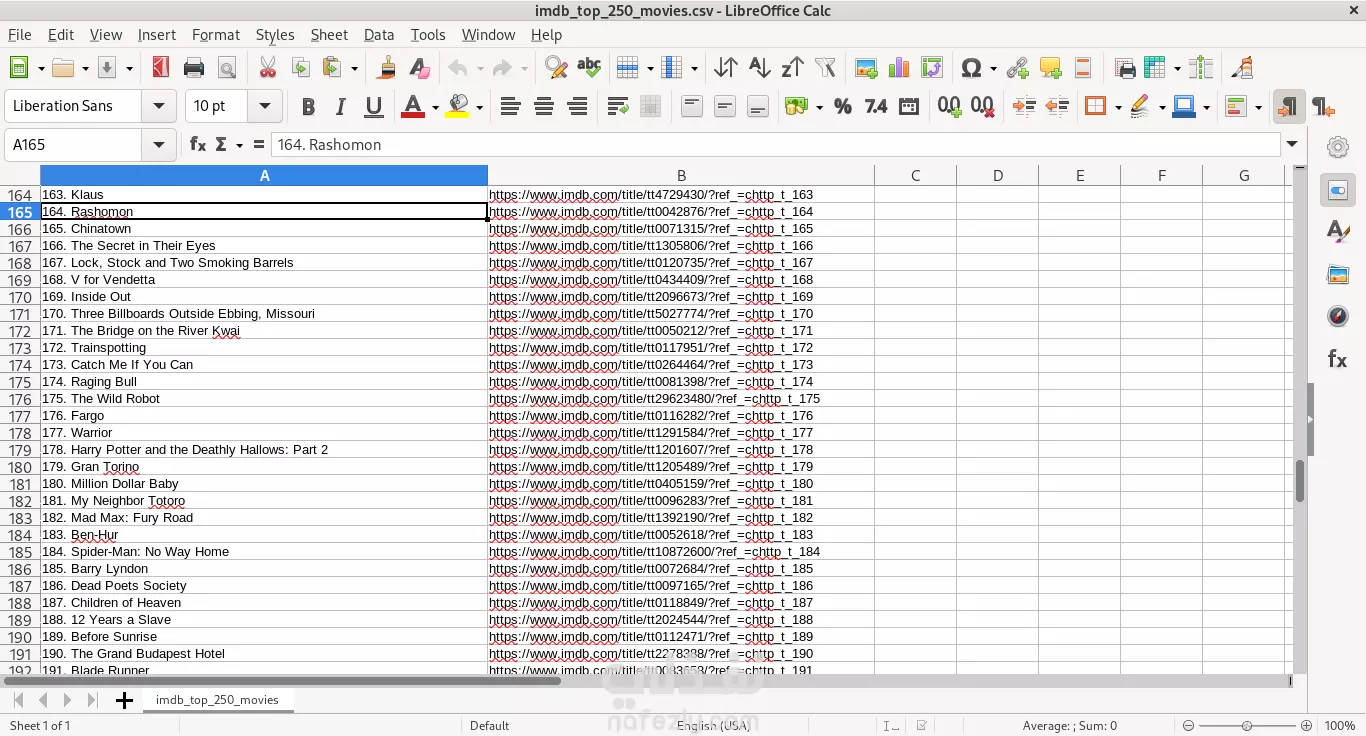Click the formula input line
1366x736 pixels.
776,145
